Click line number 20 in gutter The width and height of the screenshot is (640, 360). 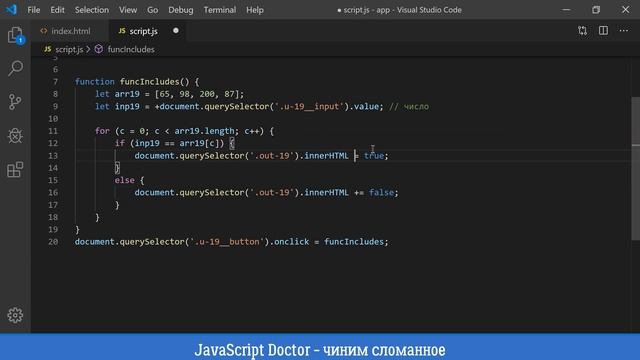(x=53, y=242)
